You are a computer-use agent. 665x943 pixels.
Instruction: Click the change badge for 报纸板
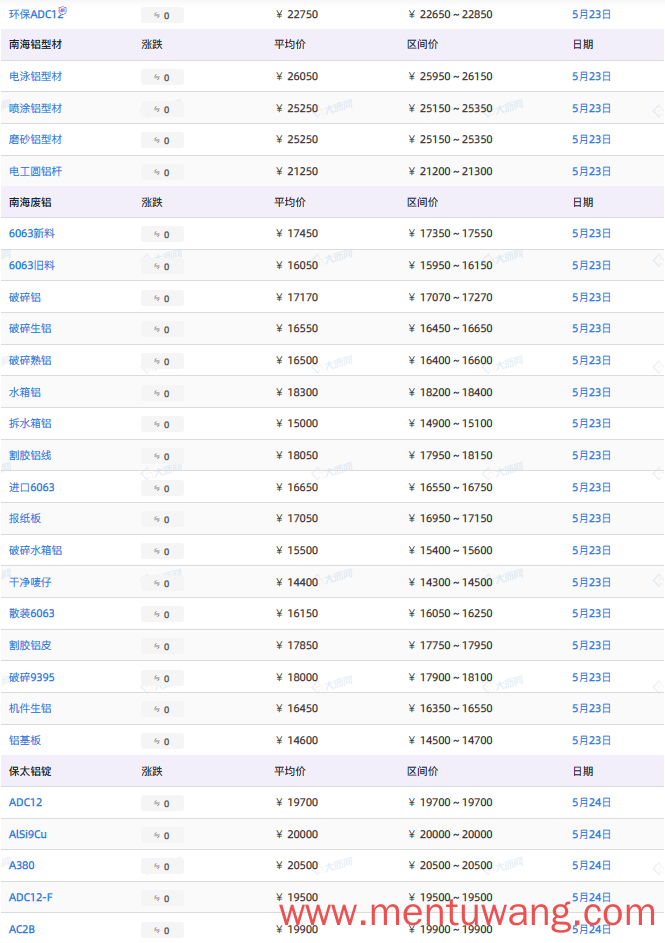click(x=162, y=520)
